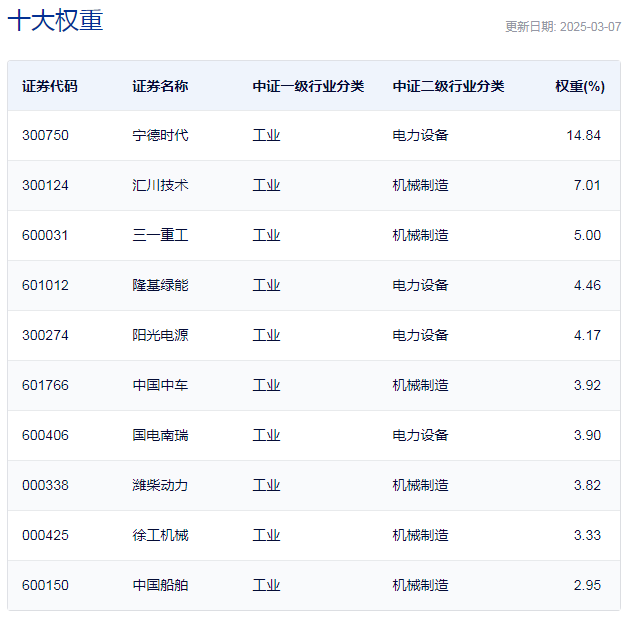
Task: Click weight value 7.01
Action: tap(587, 185)
